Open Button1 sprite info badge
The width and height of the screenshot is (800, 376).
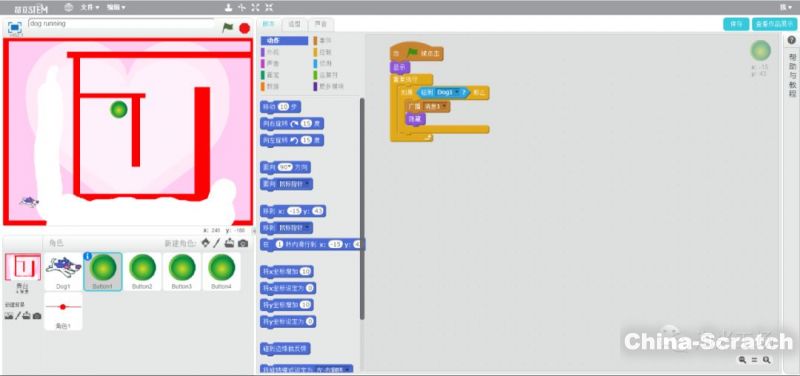click(88, 256)
